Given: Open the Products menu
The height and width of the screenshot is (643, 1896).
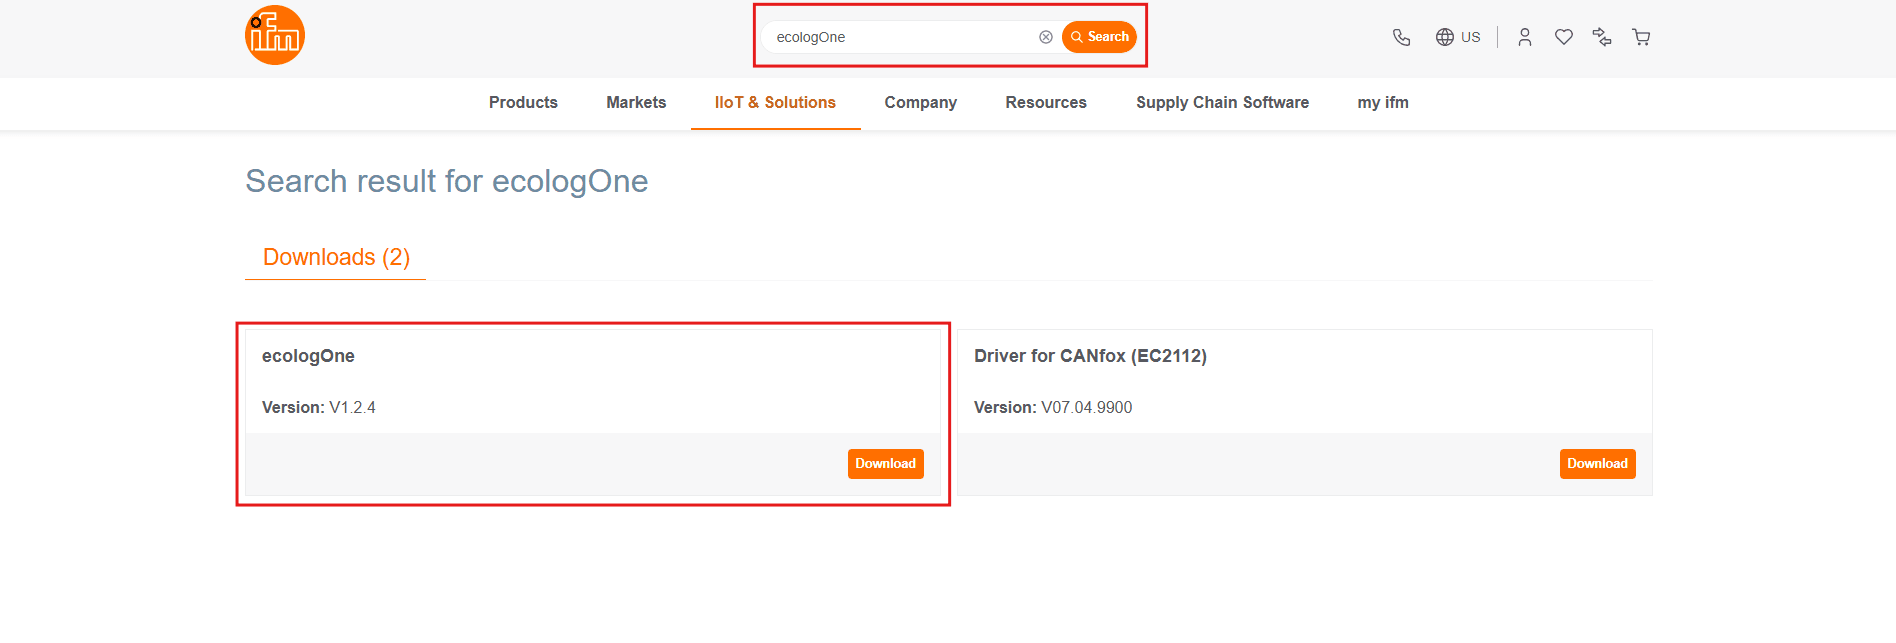Looking at the screenshot, I should [523, 103].
